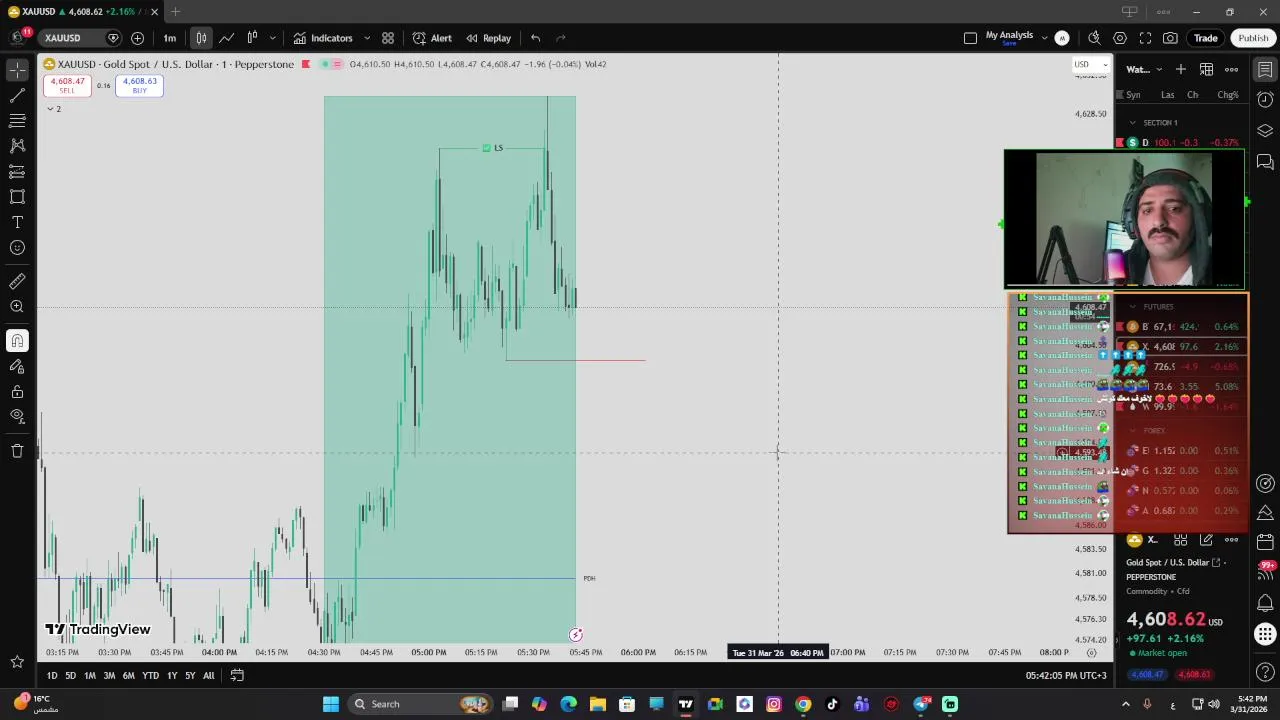Open watchlist advanced view table icon
The image size is (1280, 720).
click(1206, 69)
